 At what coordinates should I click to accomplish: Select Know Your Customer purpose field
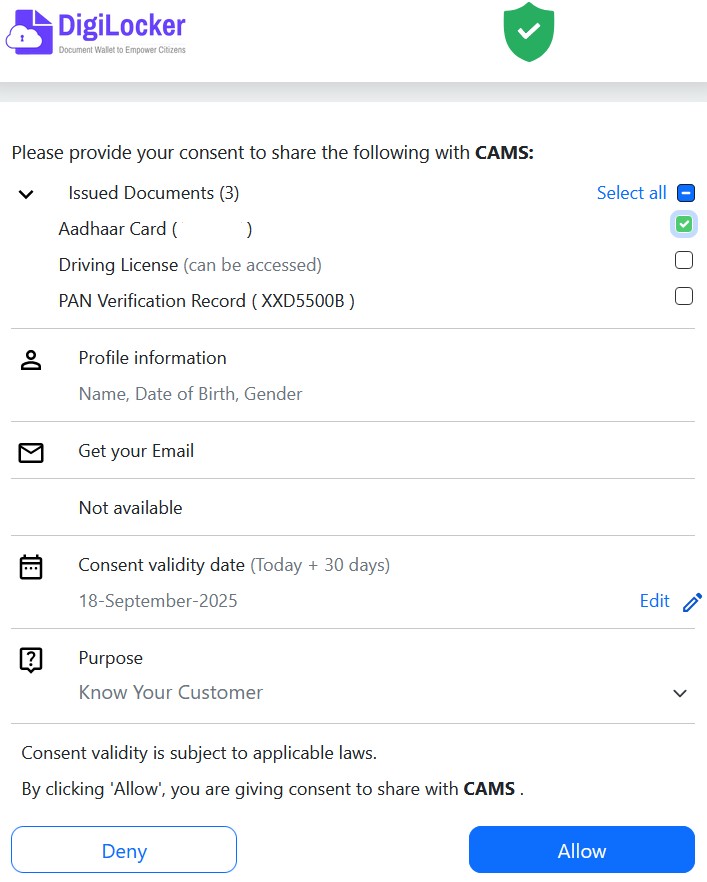click(x=171, y=692)
